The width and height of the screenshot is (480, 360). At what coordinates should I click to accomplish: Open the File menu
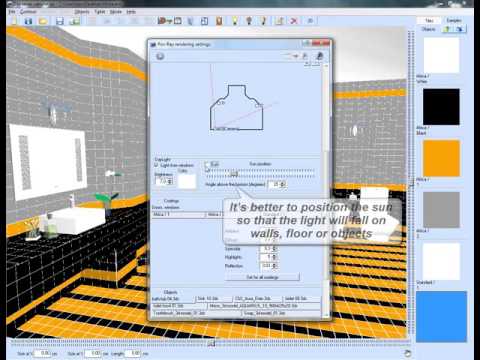[12, 11]
